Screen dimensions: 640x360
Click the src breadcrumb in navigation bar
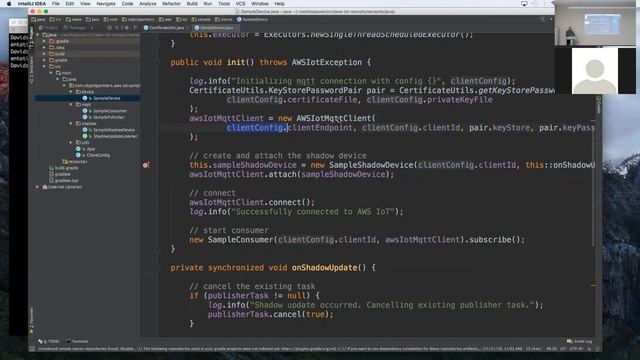56,19
